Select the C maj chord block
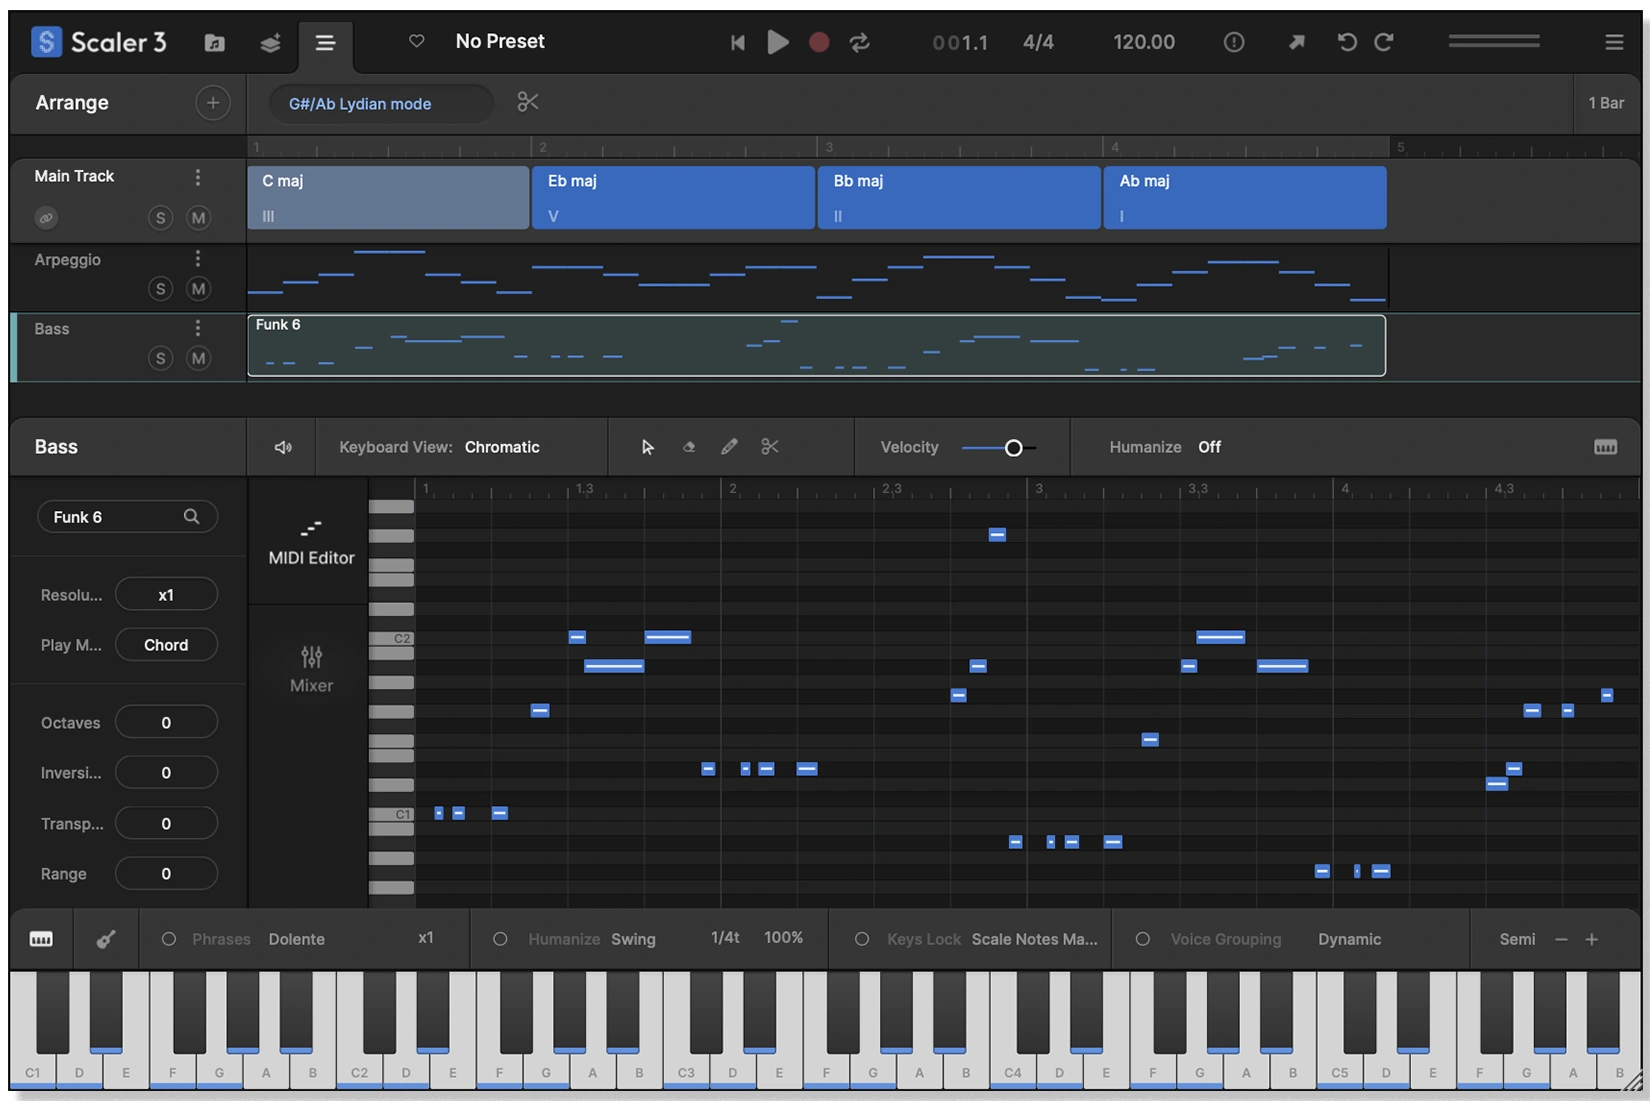The width and height of the screenshot is (1650, 1101). click(388, 197)
